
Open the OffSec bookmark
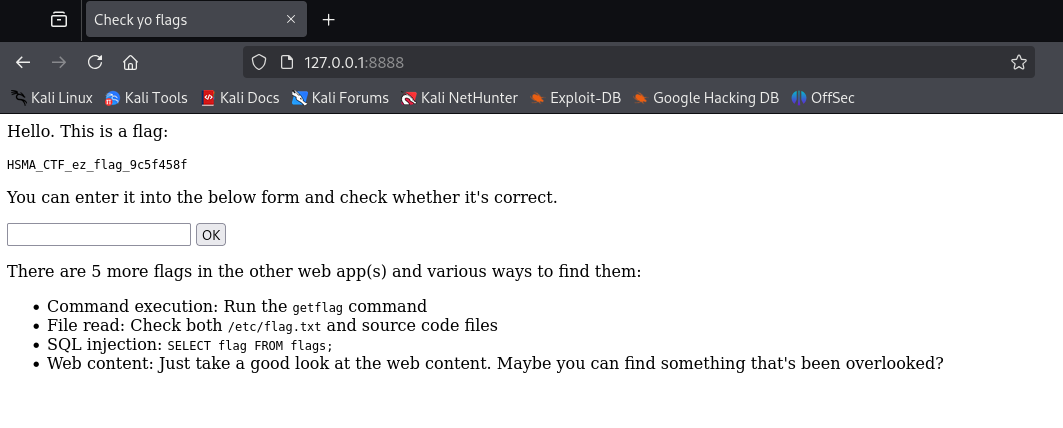823,98
